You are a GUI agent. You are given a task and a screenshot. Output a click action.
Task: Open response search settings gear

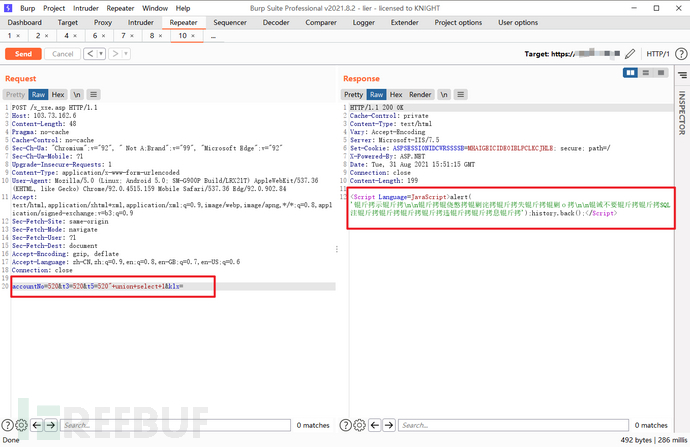click(x=360, y=425)
